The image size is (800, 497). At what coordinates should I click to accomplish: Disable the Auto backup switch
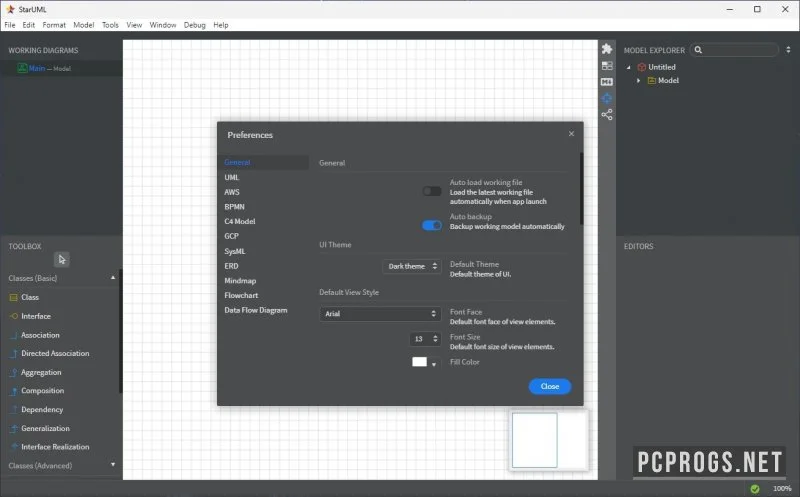pyautogui.click(x=432, y=226)
